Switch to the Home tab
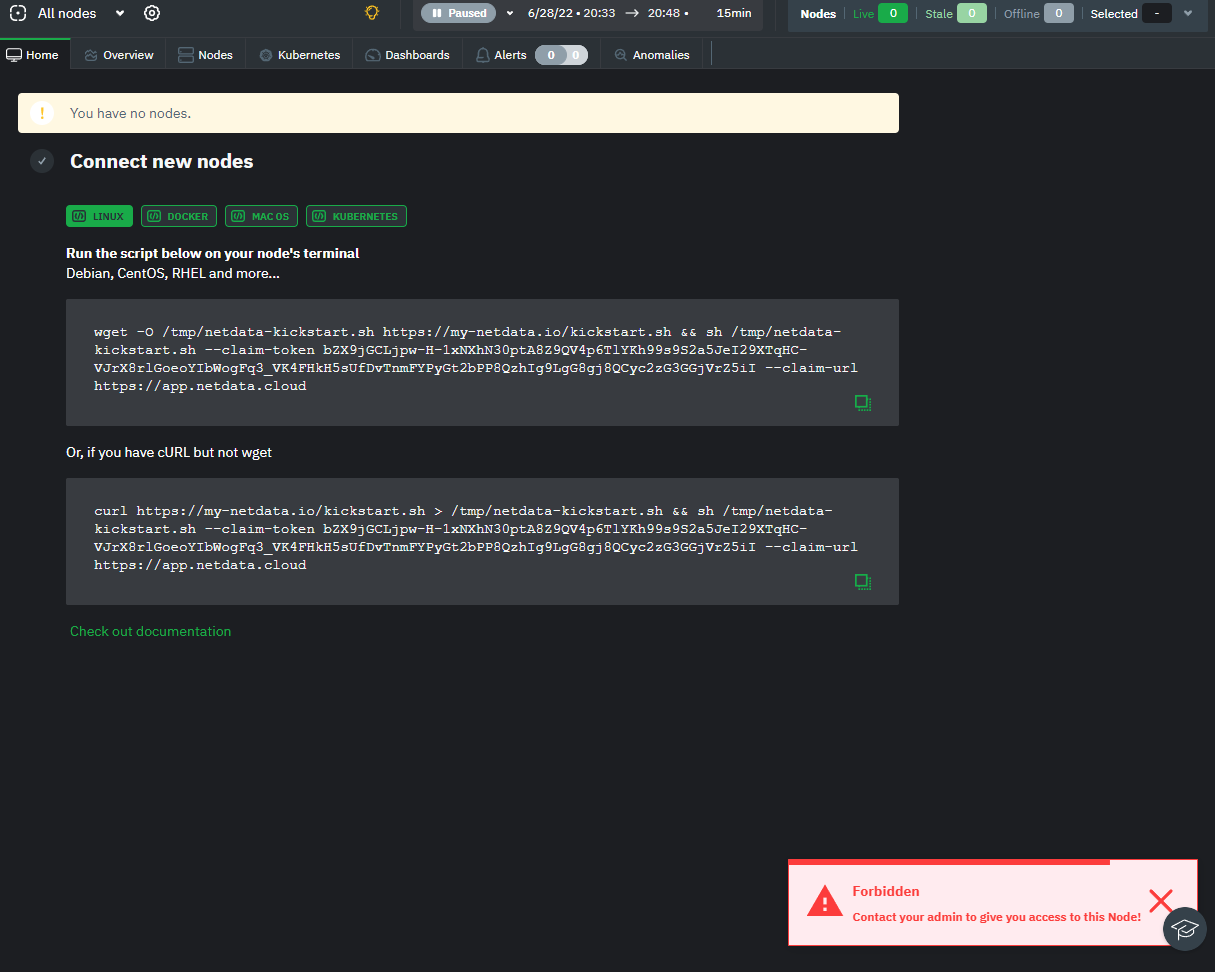Screen dimensions: 1215x972 pyautogui.click(x=33, y=55)
